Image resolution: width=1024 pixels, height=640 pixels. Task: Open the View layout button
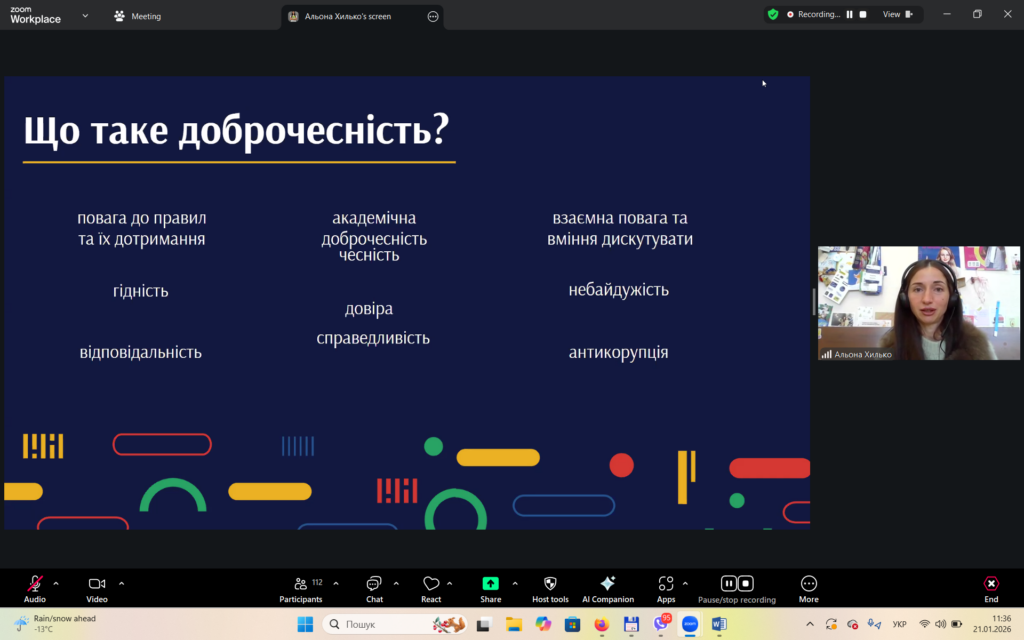(x=896, y=14)
